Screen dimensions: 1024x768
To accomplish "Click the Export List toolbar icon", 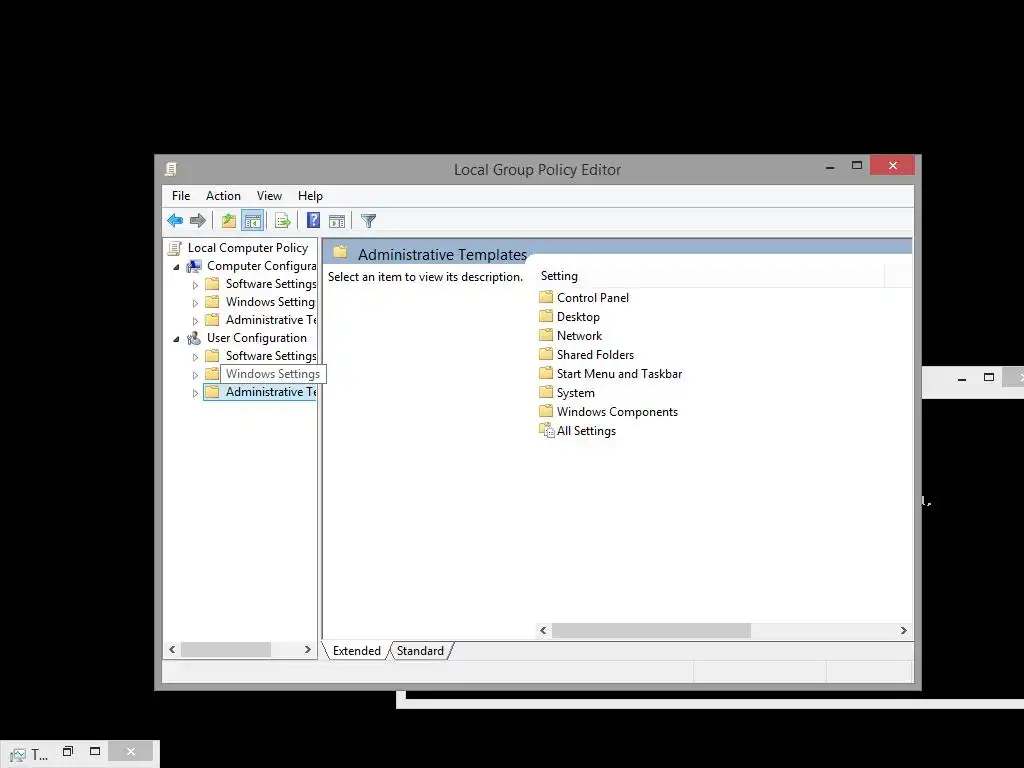I will (x=283, y=221).
